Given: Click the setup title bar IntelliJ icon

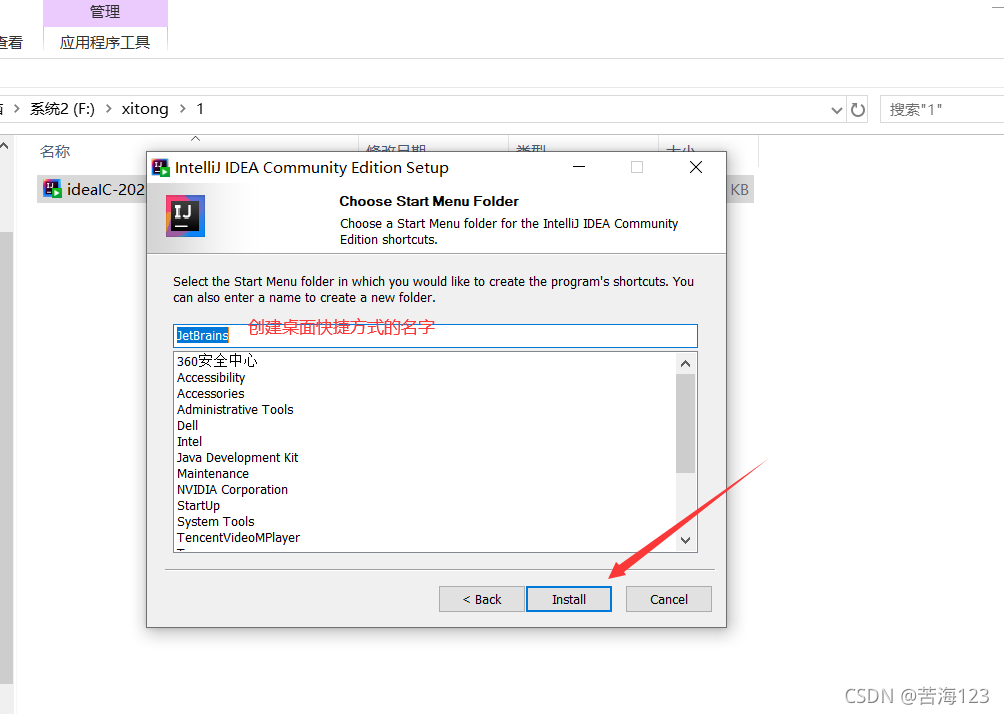Looking at the screenshot, I should click(160, 168).
